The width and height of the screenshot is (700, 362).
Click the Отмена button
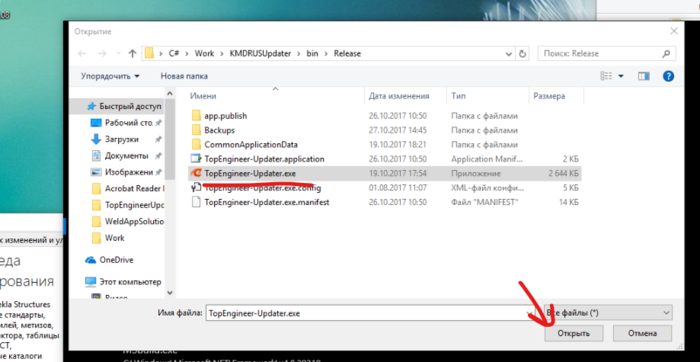pos(642,333)
